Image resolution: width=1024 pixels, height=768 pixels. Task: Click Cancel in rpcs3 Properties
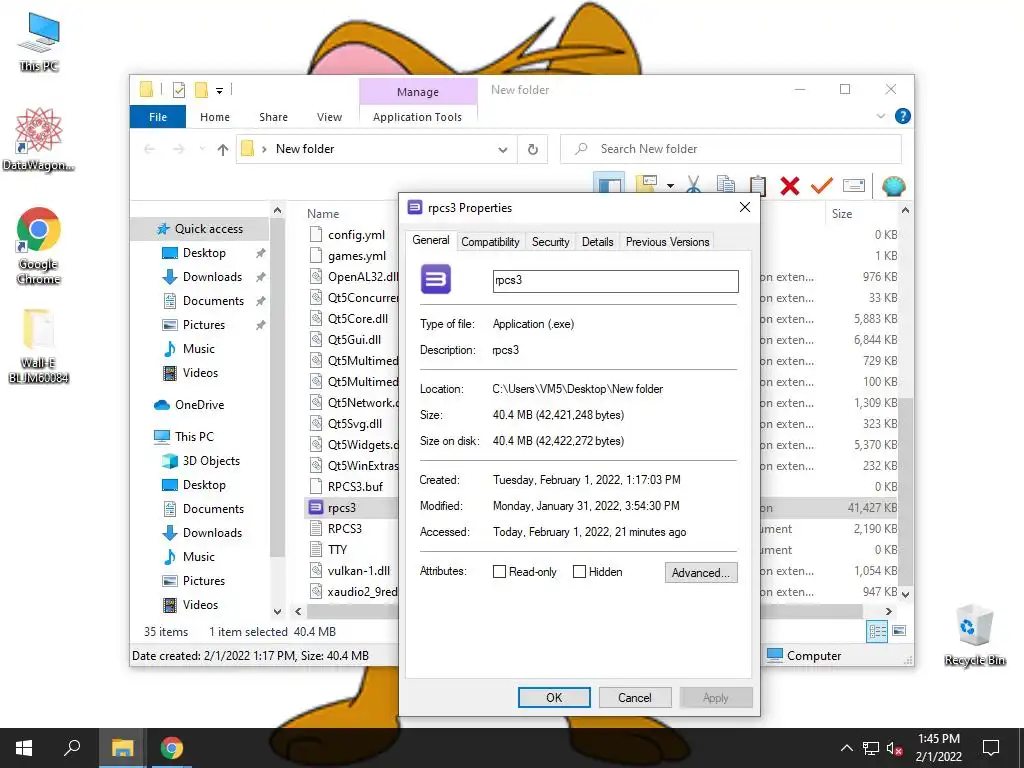(634, 697)
